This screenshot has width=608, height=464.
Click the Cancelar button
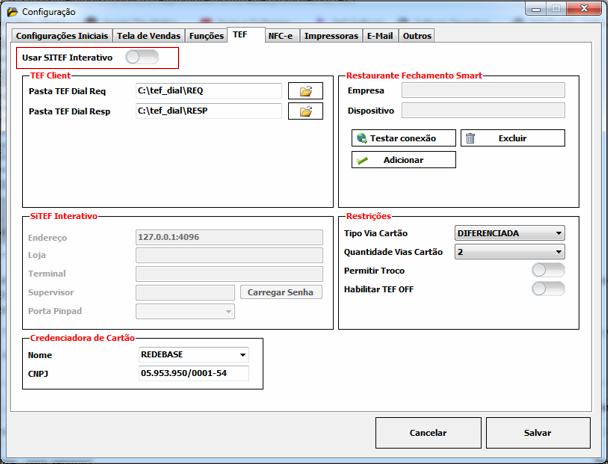click(428, 433)
